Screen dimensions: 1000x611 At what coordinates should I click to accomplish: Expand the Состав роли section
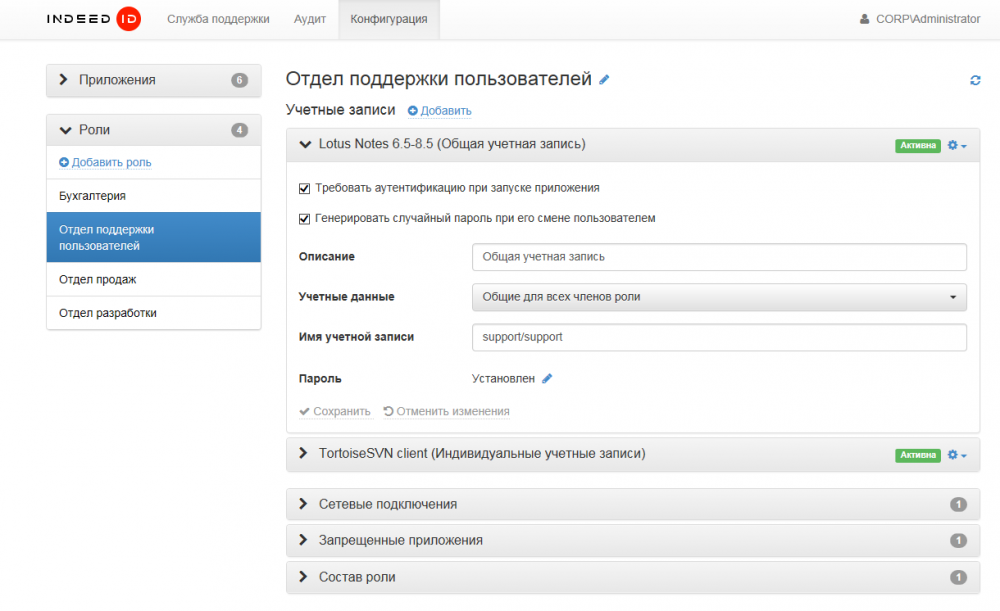[x=357, y=577]
